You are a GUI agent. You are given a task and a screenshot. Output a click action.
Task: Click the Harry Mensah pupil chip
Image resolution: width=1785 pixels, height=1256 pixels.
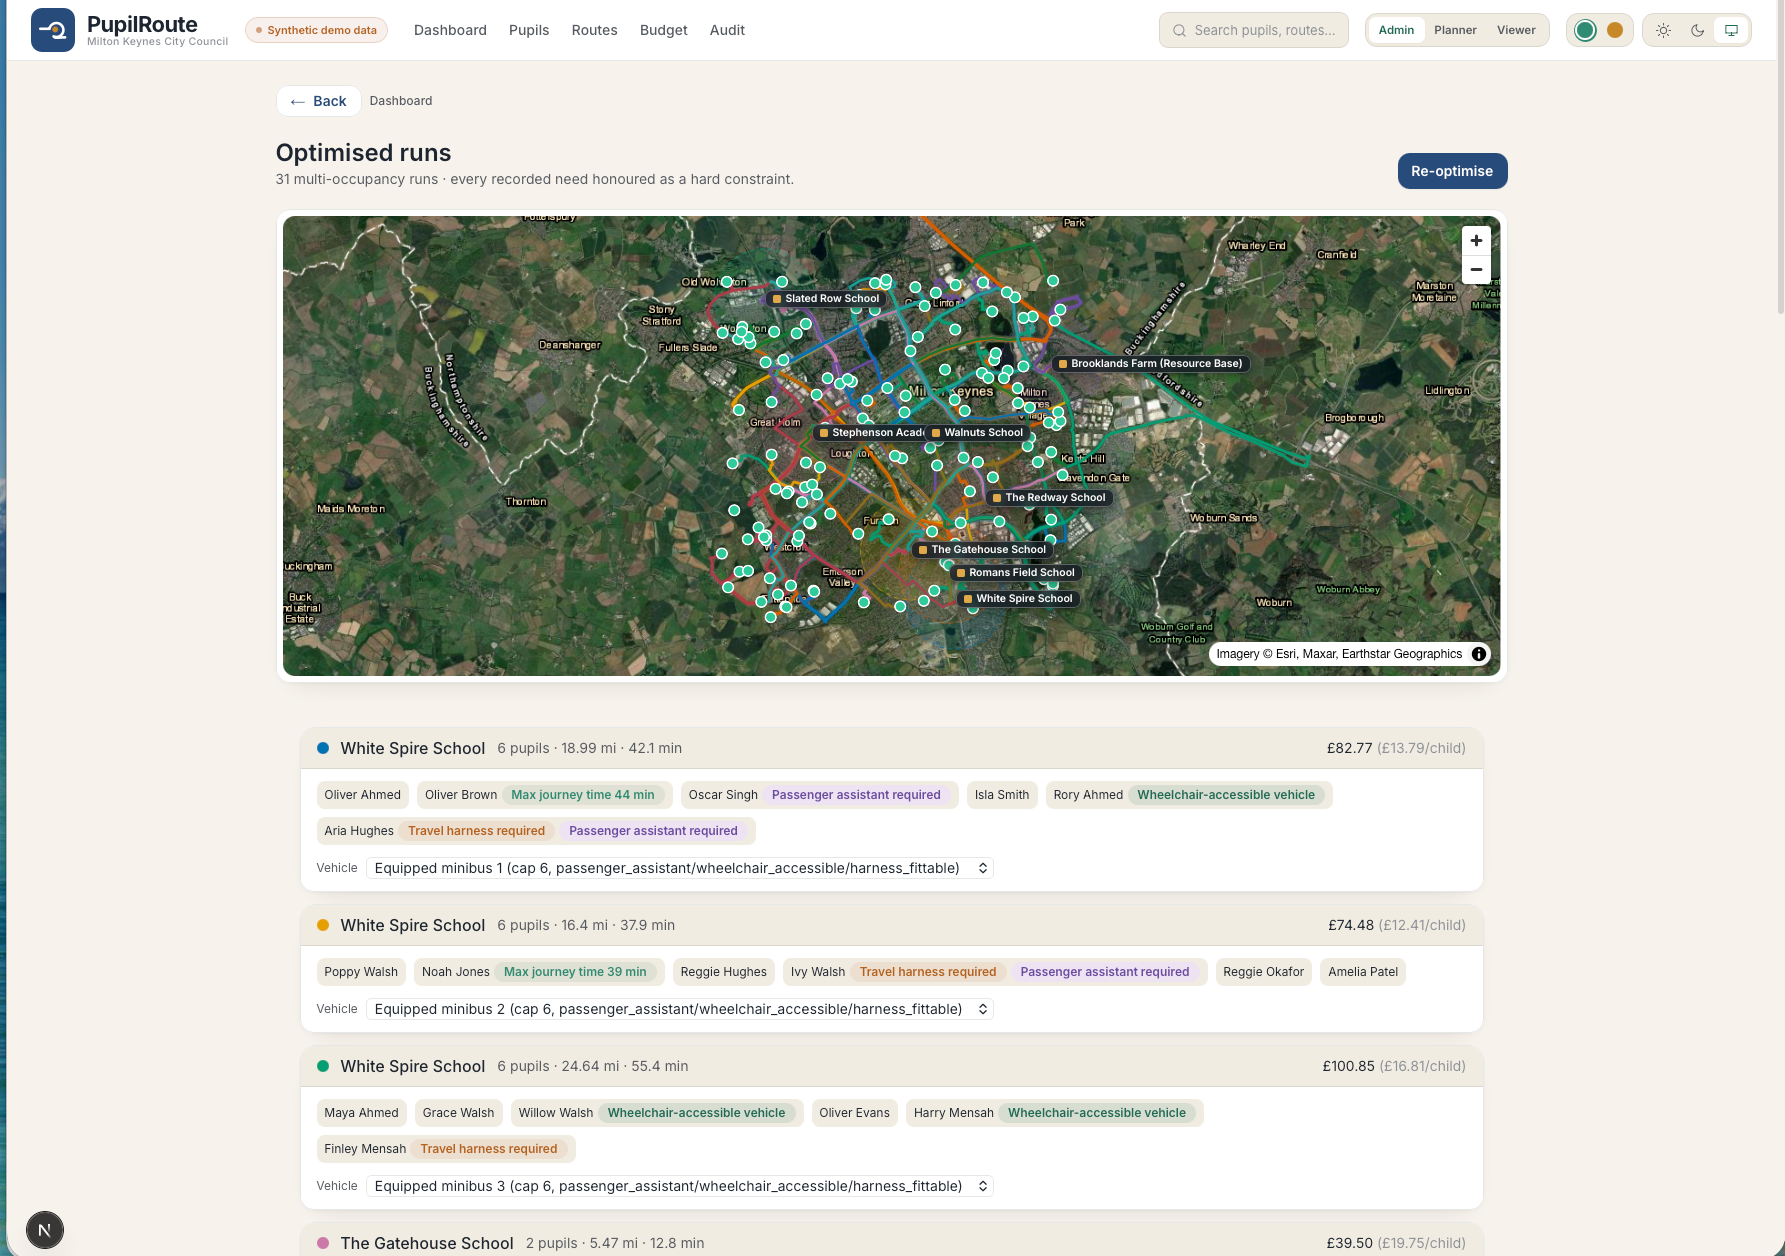pos(1055,1113)
